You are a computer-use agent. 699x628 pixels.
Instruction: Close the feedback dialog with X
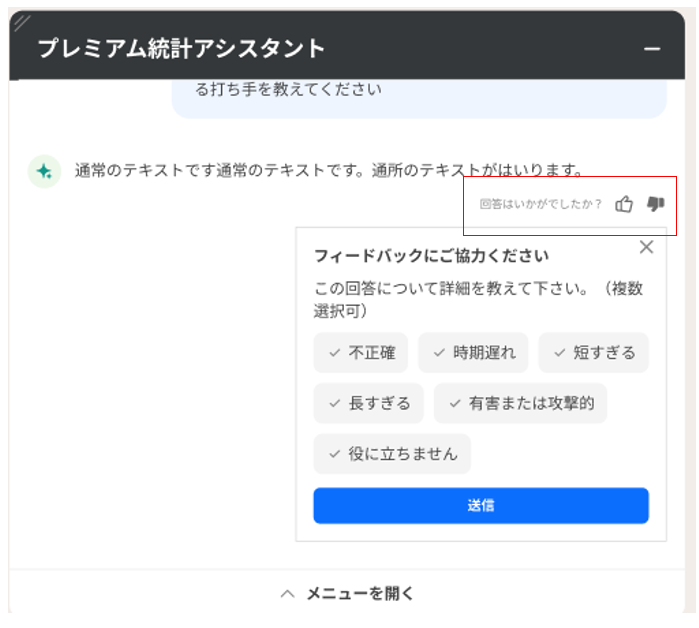tap(646, 247)
